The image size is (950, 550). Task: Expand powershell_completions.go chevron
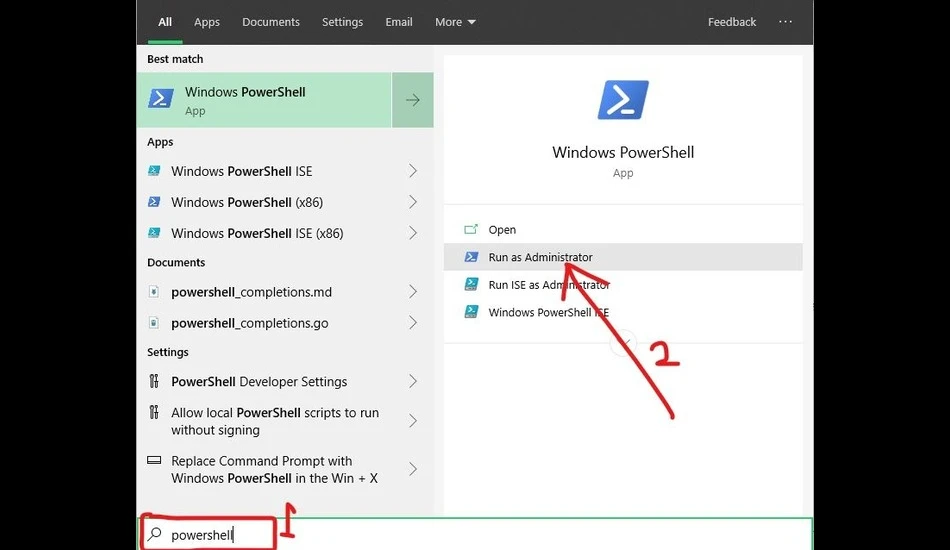point(413,323)
